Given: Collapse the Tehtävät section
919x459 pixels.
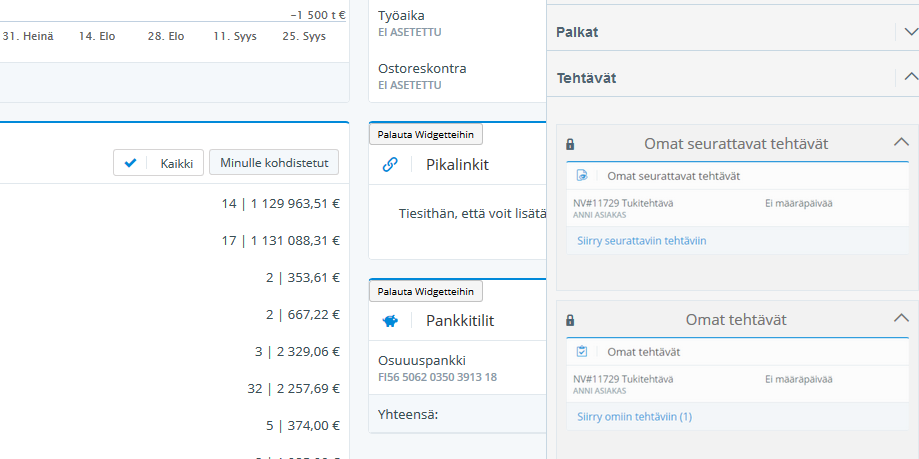Looking at the screenshot, I should click(909, 77).
